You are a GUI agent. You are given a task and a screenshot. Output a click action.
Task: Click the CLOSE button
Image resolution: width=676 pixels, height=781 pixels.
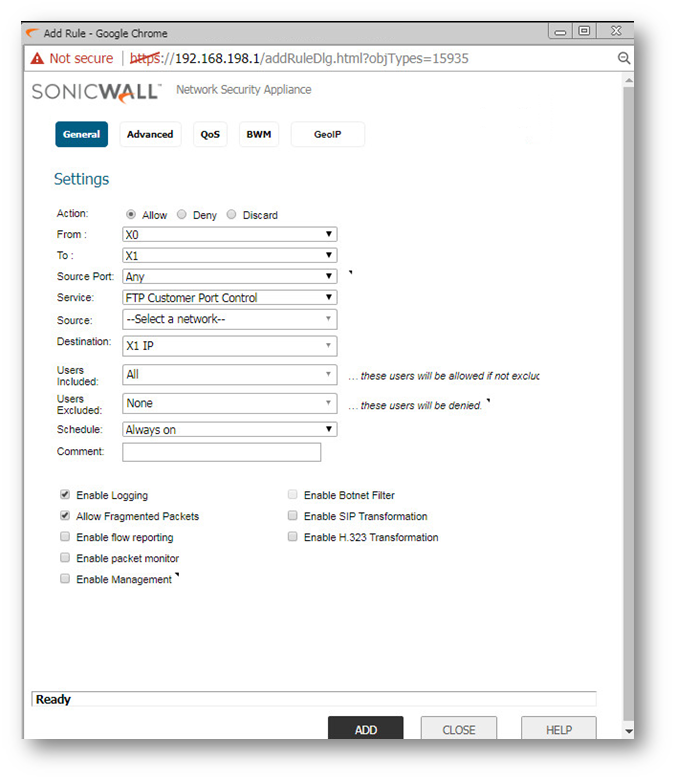tap(459, 728)
